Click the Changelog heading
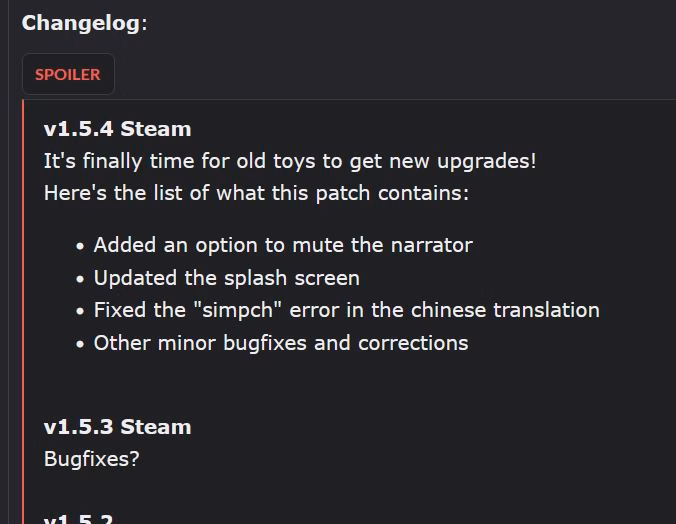 click(x=84, y=23)
